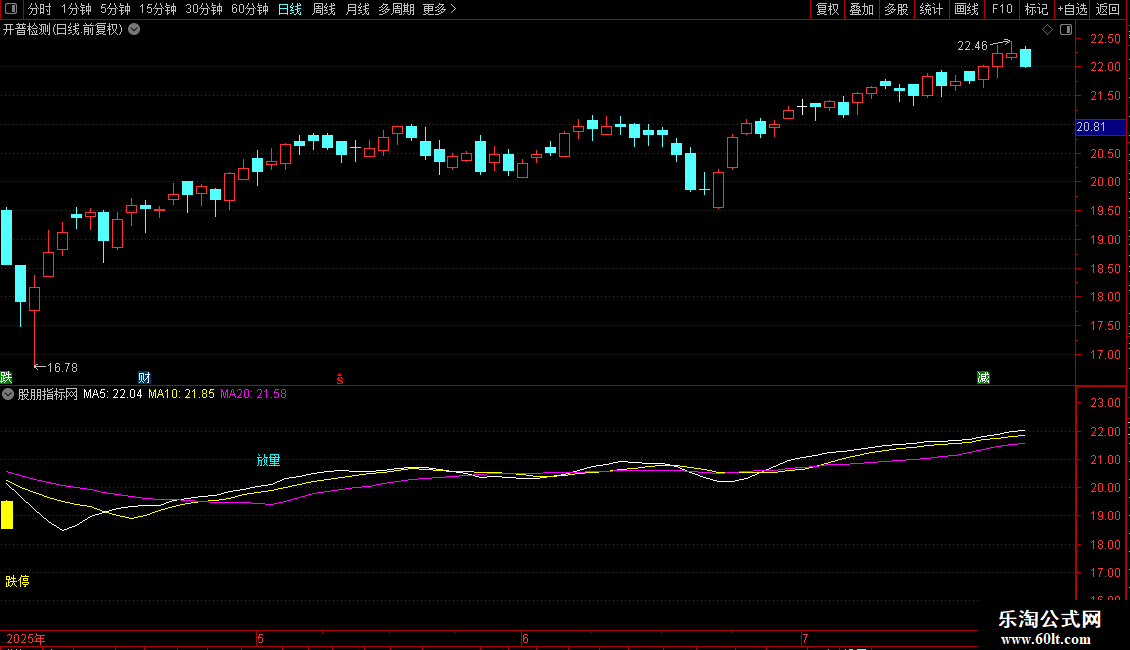Click the green 跌 marker on chart
1130x650 pixels.
[x=6, y=378]
